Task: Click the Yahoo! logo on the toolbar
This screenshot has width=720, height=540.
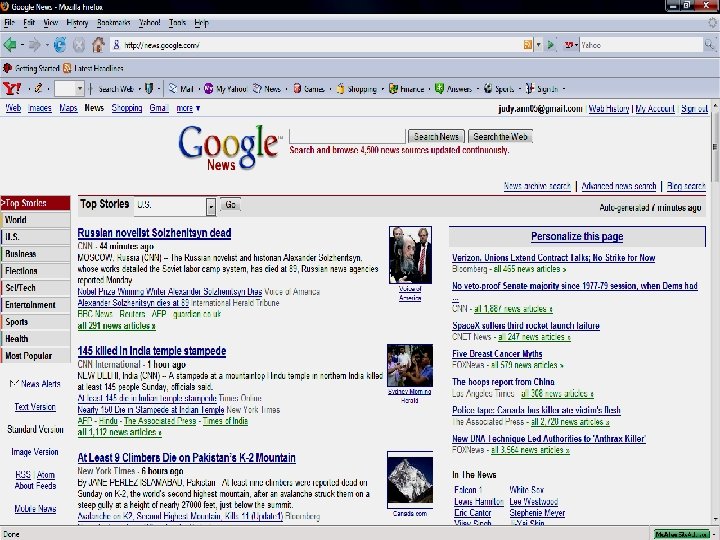Action: [x=12, y=88]
